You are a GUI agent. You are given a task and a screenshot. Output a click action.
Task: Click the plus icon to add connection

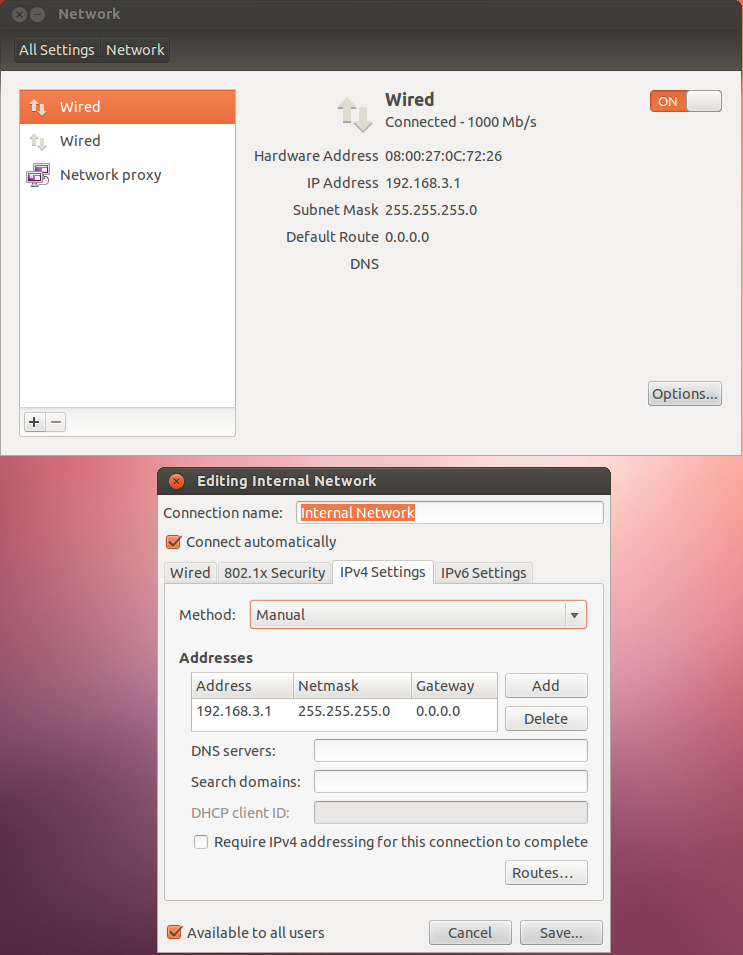pyautogui.click(x=34, y=422)
